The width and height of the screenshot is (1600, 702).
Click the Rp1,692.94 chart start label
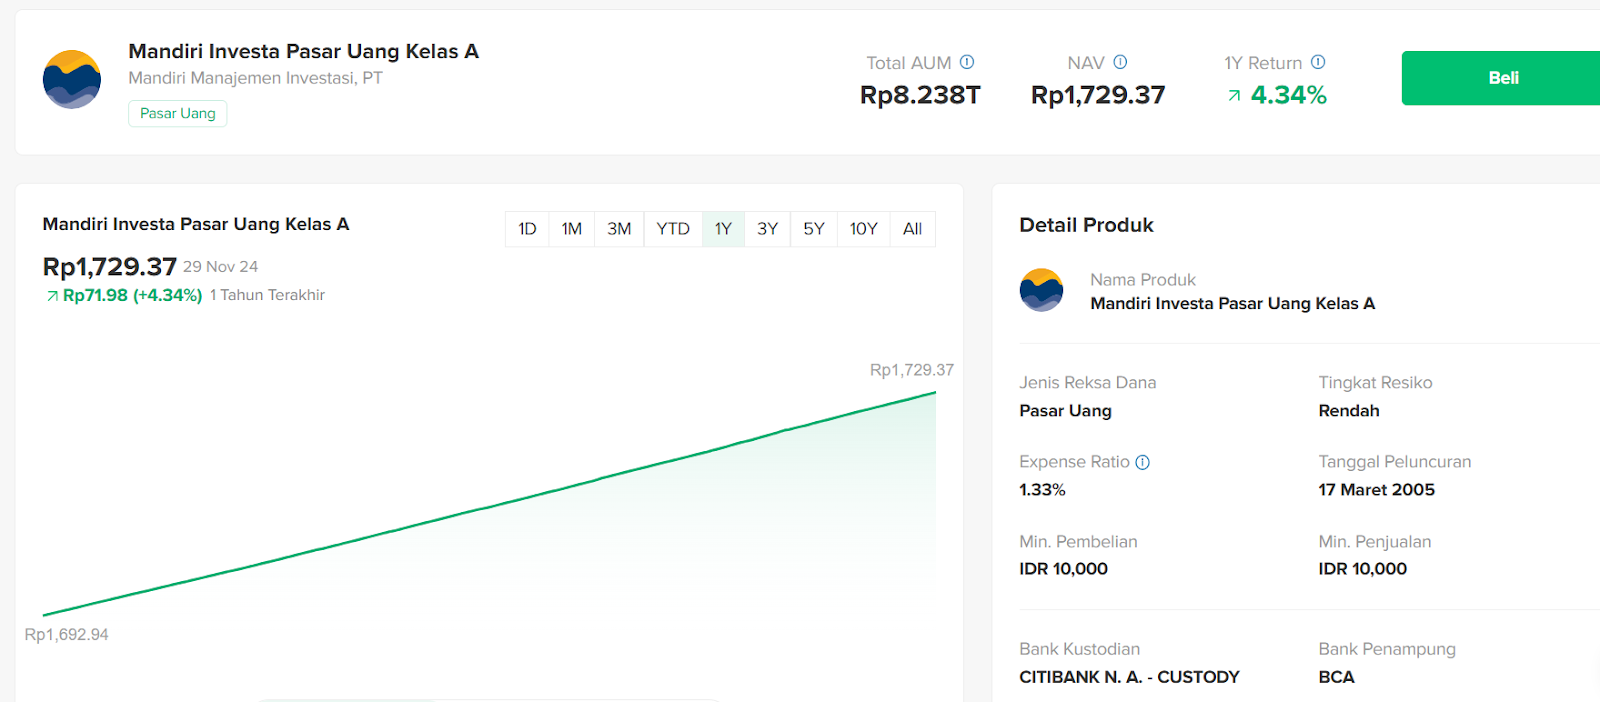67,635
